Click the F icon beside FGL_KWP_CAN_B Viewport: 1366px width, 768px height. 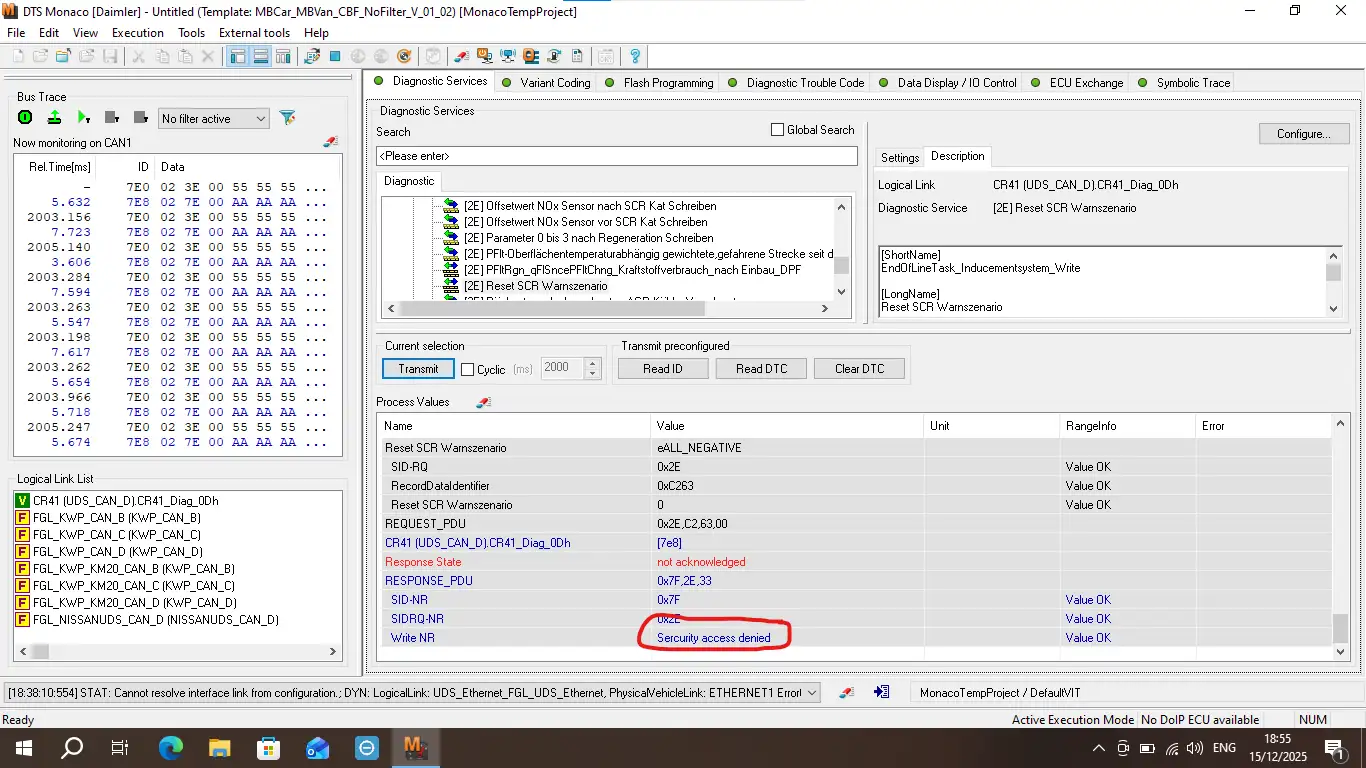click(22, 518)
